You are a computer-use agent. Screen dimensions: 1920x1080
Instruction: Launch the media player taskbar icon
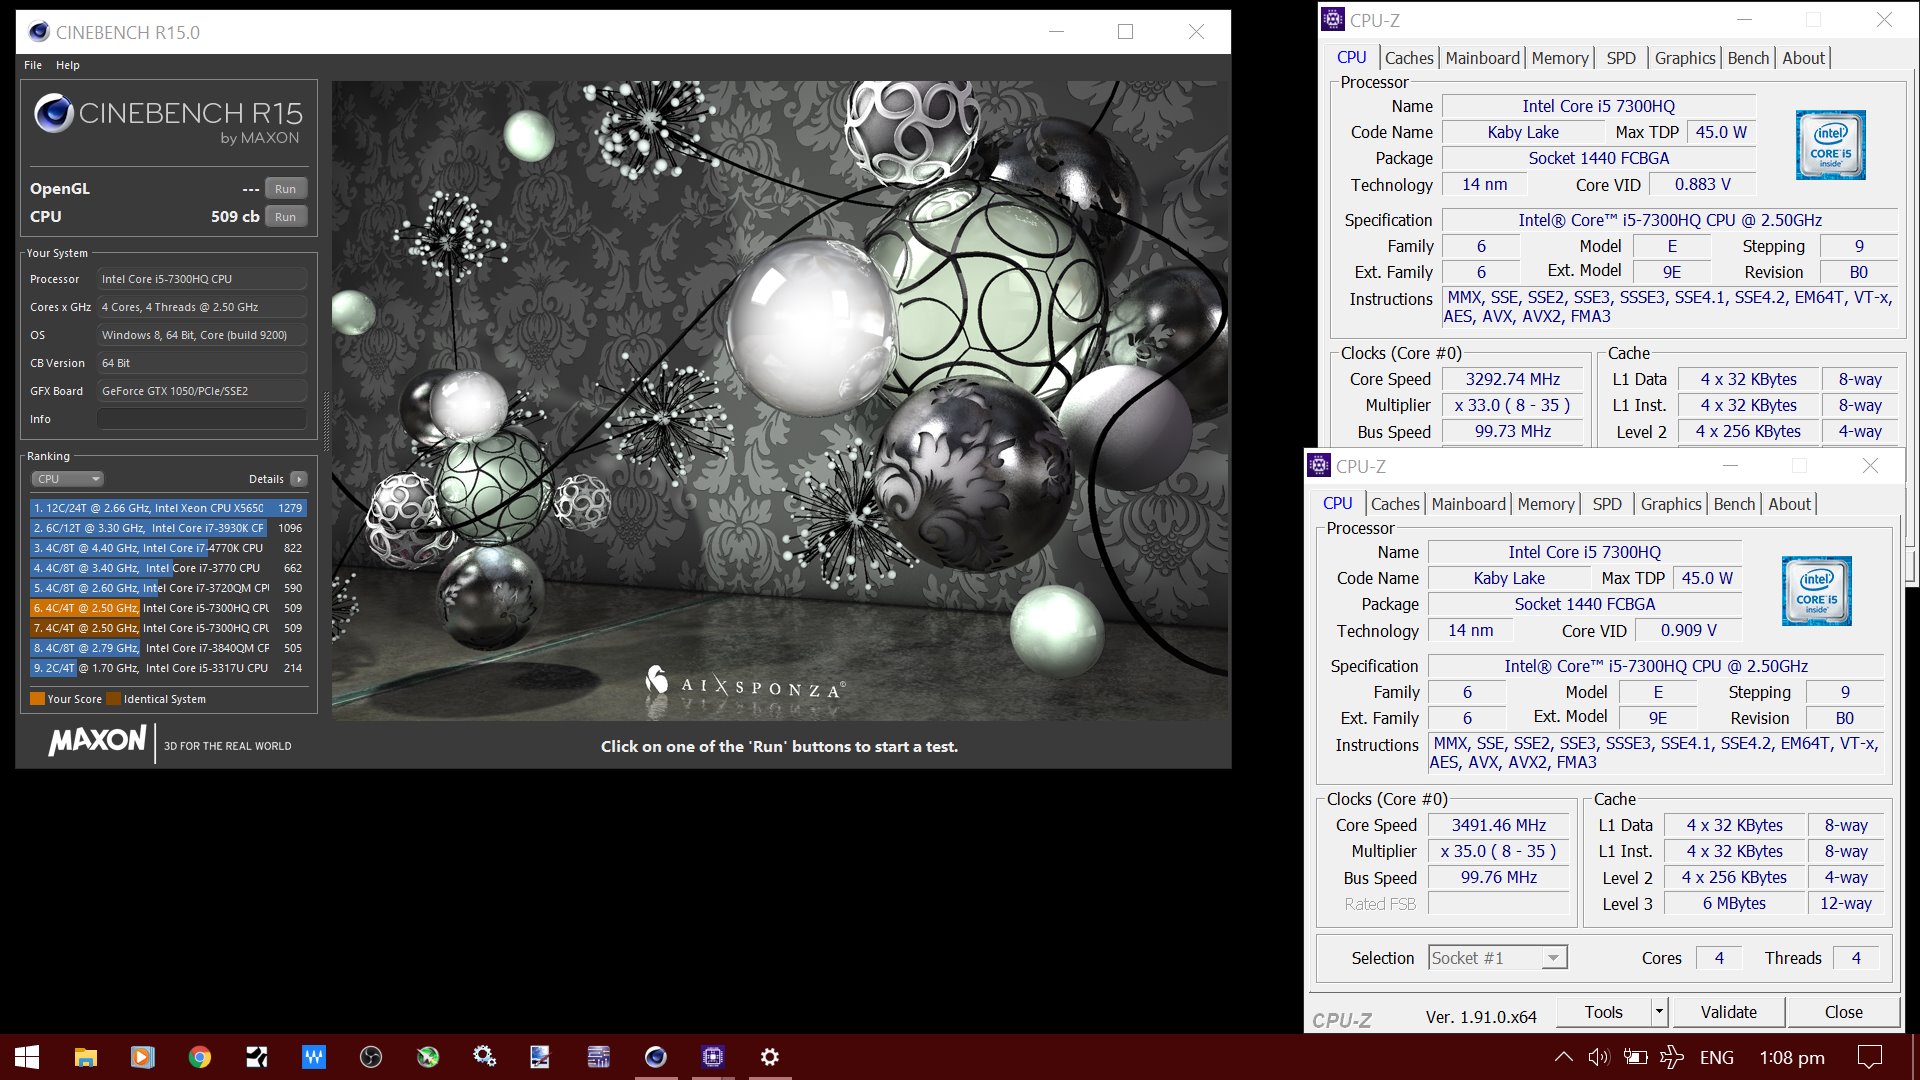click(142, 1057)
